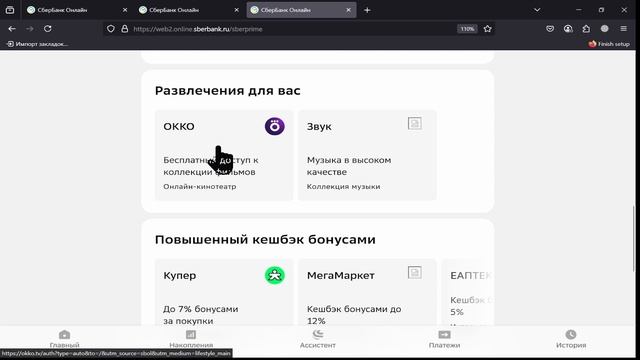Open Ассистент icon in bottom navigation
This screenshot has width=640, height=360.
[x=318, y=335]
